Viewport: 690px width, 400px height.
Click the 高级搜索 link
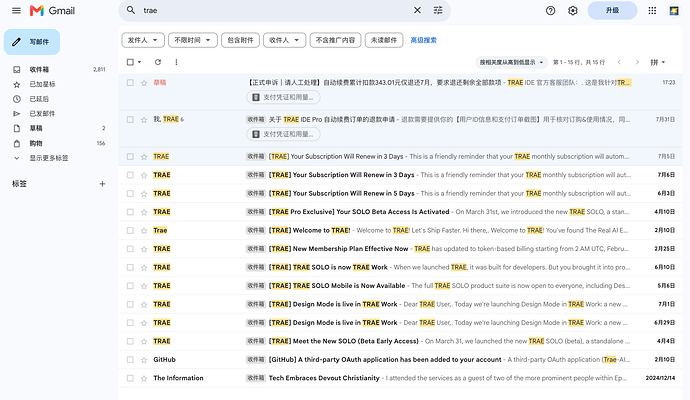[x=423, y=40]
